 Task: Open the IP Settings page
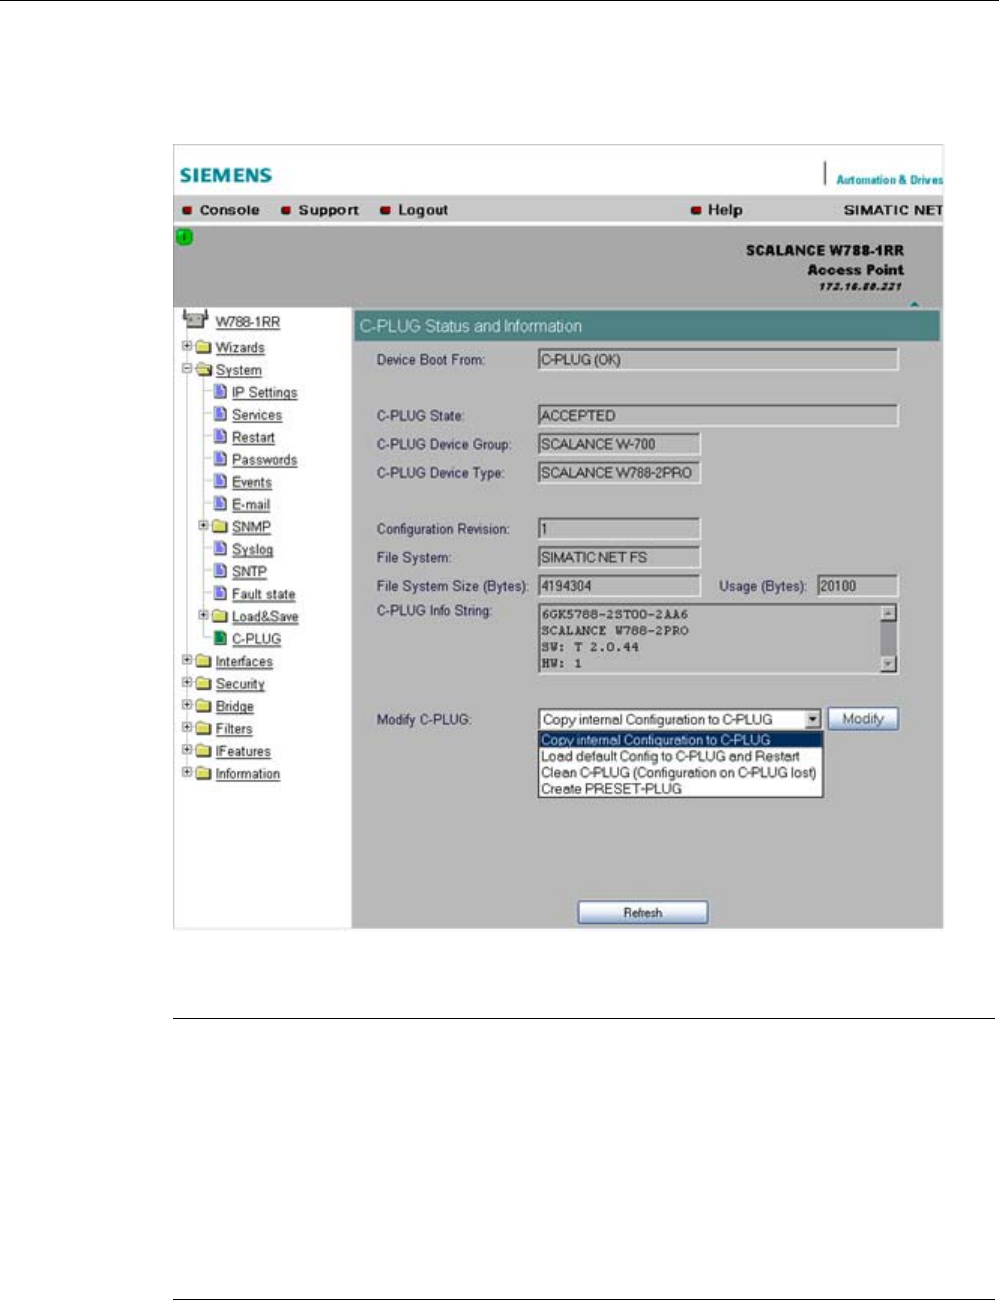264,393
